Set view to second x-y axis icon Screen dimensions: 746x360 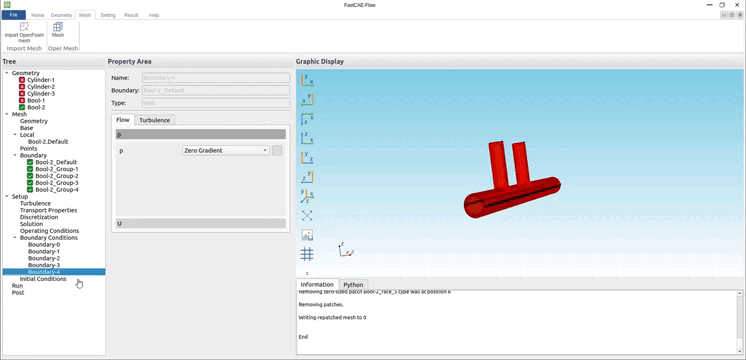coord(307,99)
